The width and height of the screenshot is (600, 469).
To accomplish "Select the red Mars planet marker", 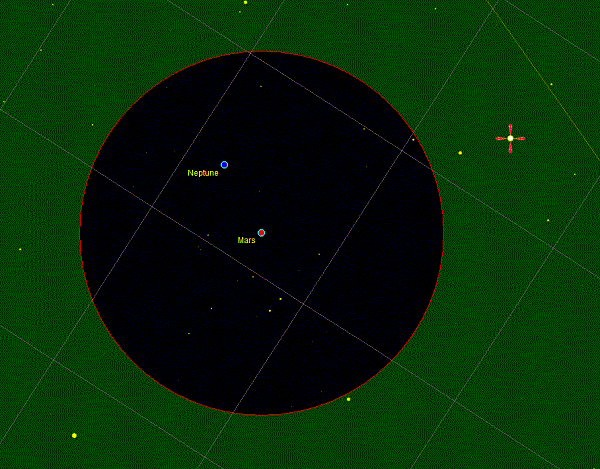I will [x=261, y=233].
